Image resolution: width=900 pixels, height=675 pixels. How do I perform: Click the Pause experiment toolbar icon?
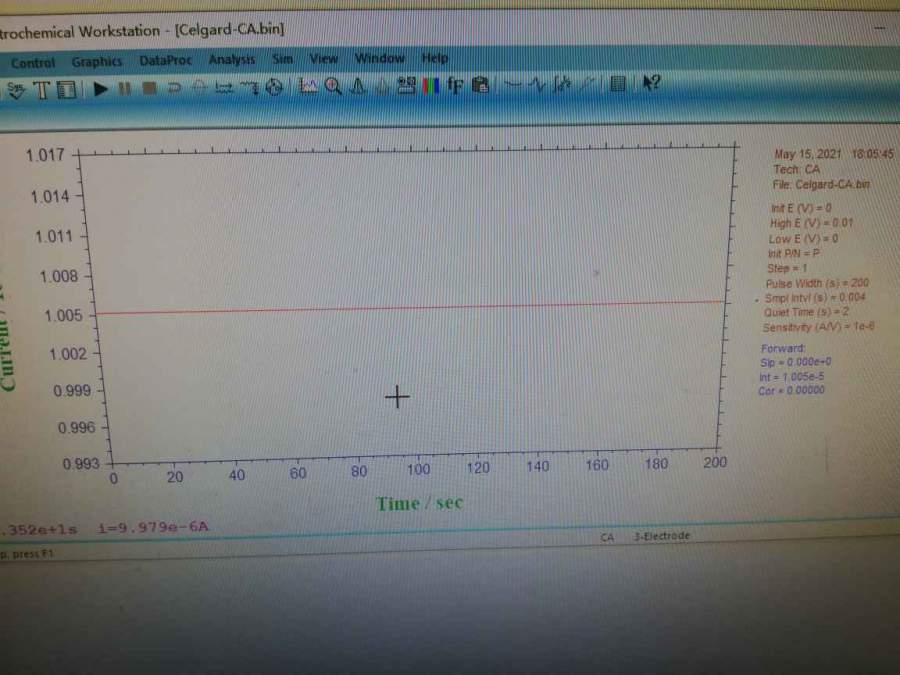pyautogui.click(x=125, y=89)
